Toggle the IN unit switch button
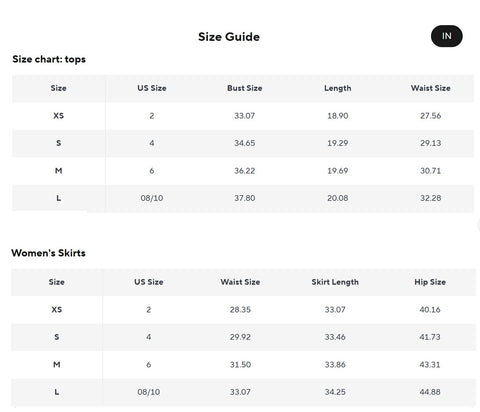 click(x=446, y=36)
